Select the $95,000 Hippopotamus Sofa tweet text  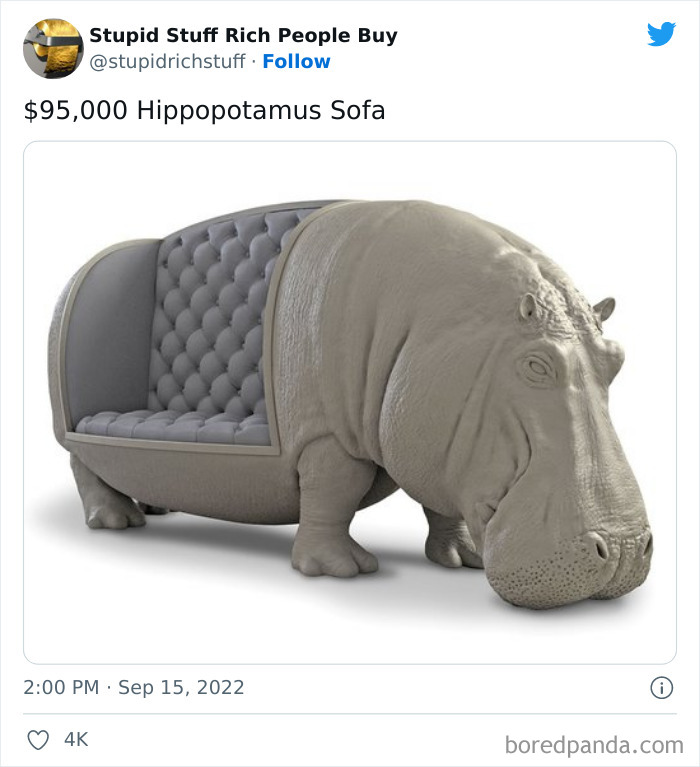(x=204, y=111)
